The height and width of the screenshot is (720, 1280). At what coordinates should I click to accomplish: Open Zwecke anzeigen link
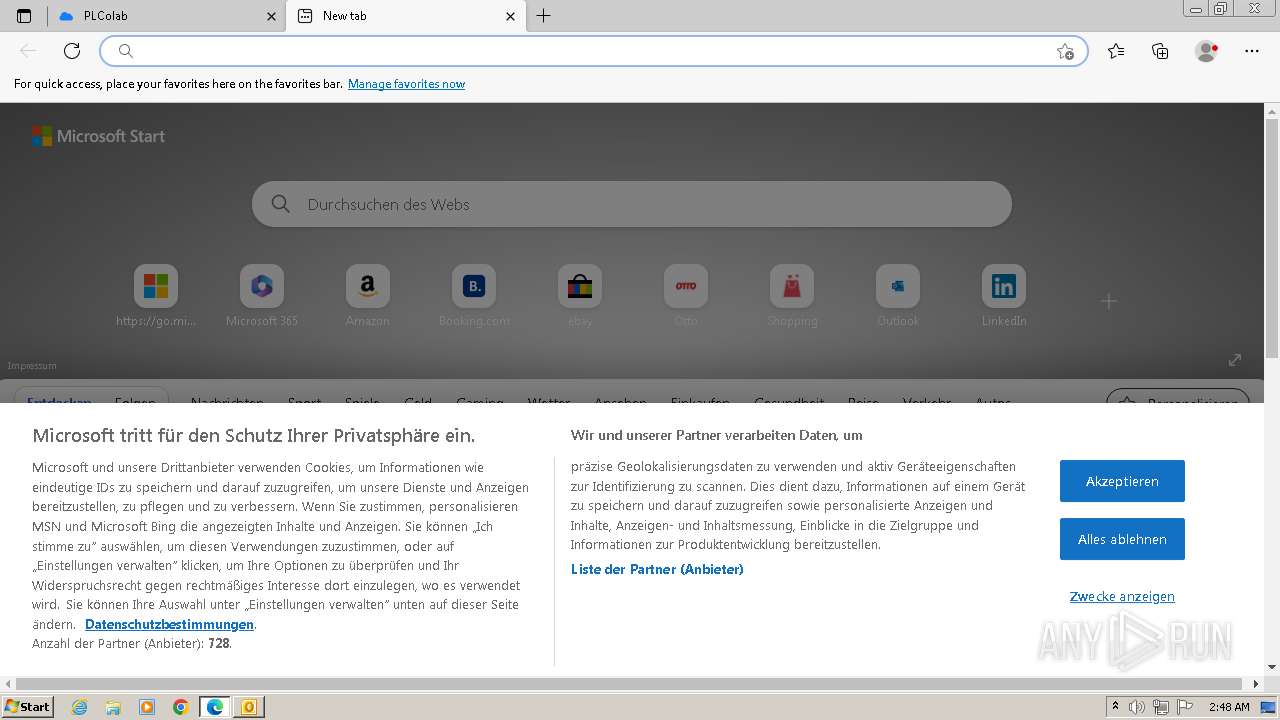click(x=1122, y=596)
